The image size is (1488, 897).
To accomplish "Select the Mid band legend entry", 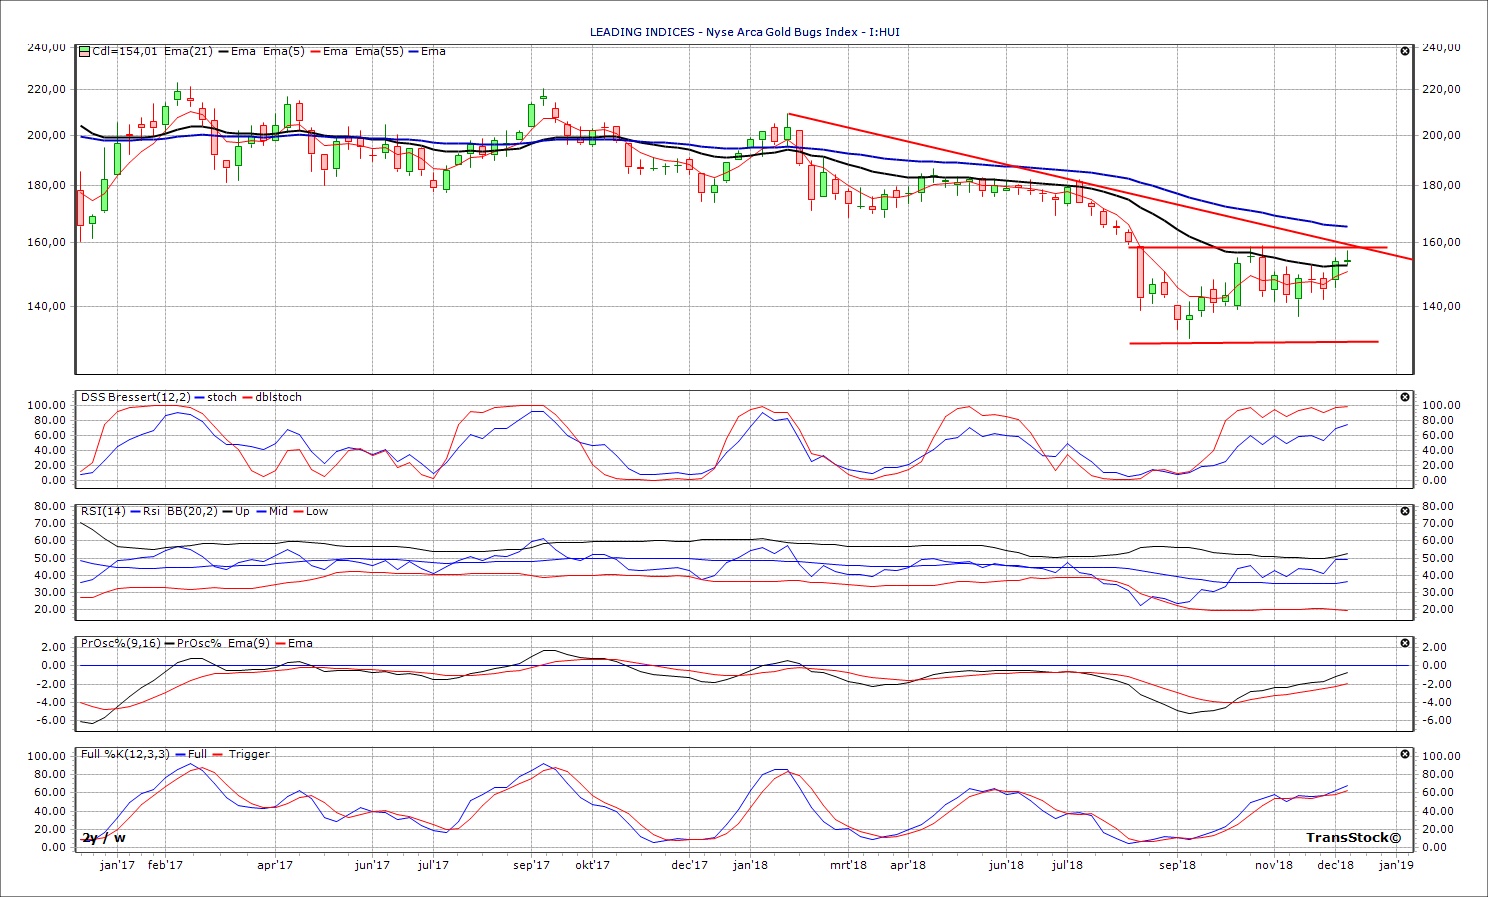I will pos(271,511).
